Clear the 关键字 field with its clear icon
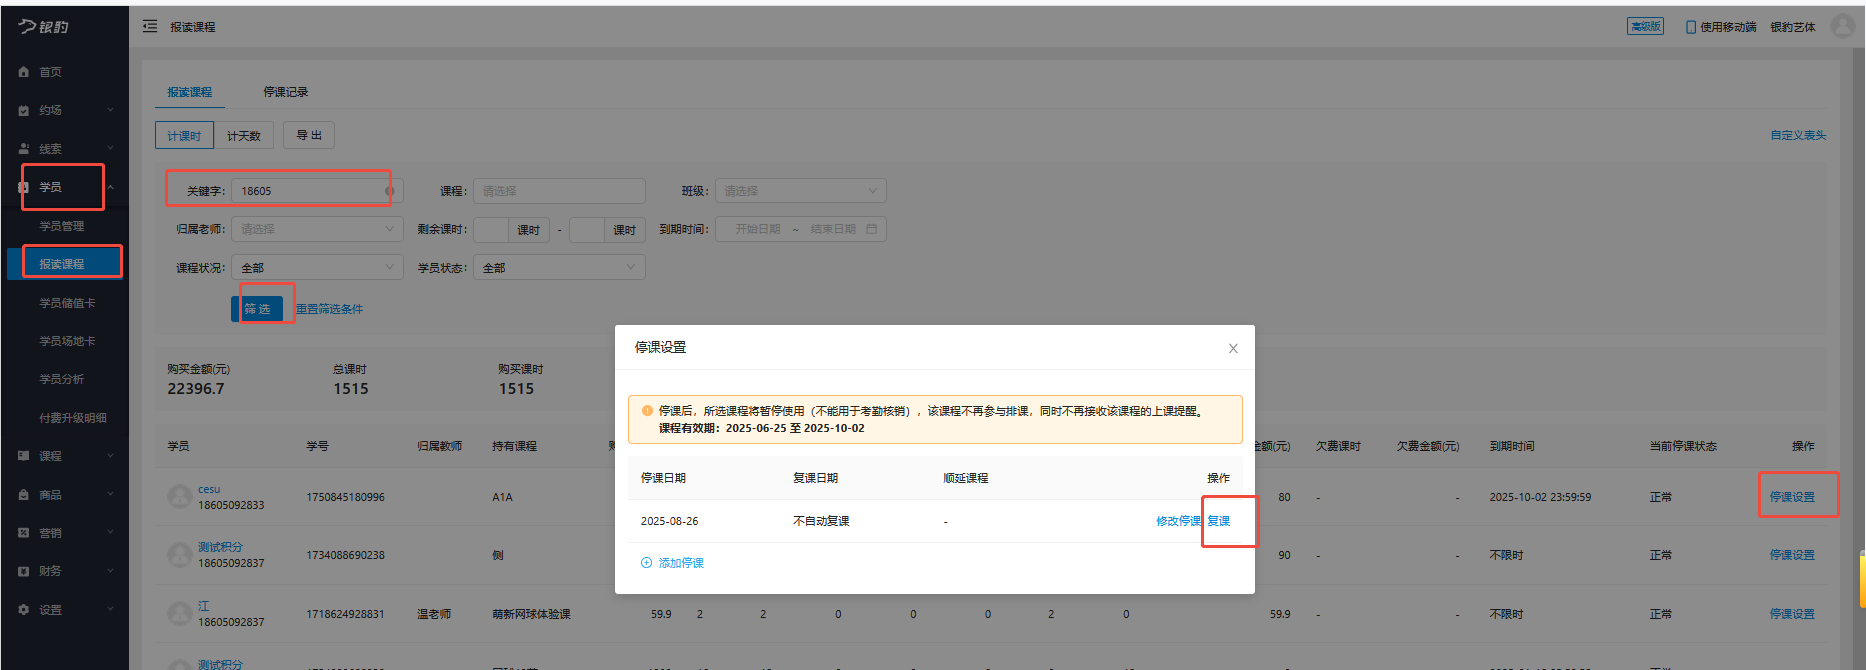1866x670 pixels. (x=389, y=191)
